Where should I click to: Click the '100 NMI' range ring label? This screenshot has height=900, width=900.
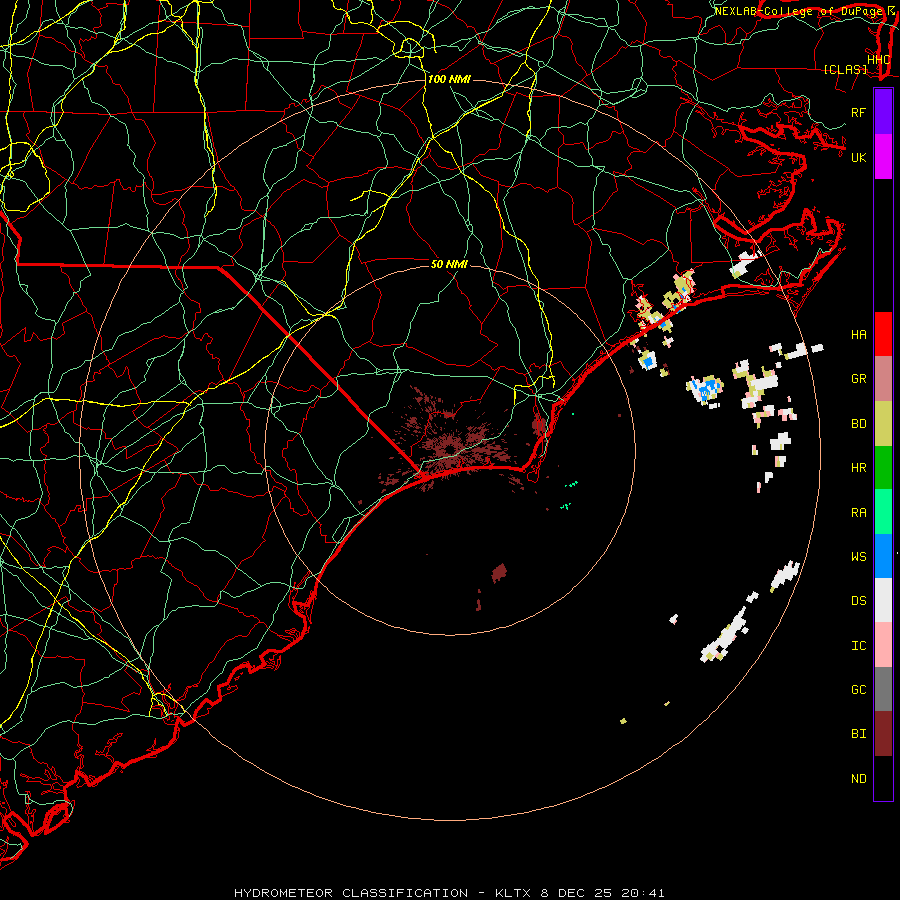449,79
